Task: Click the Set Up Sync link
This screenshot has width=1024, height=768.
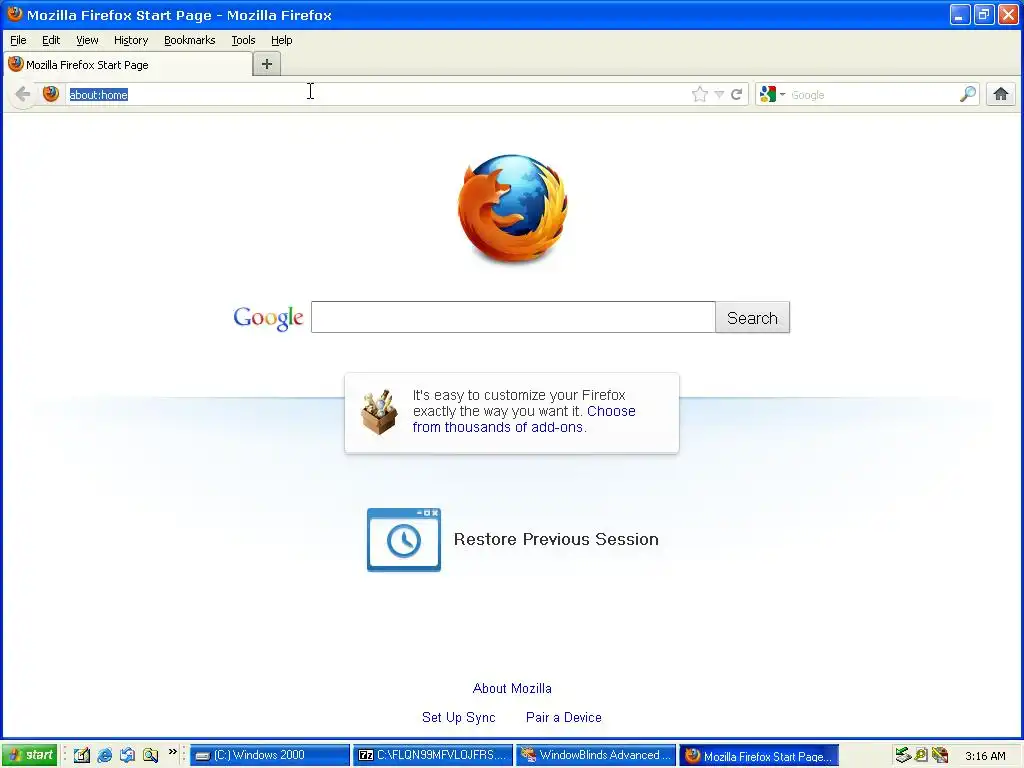Action: [x=458, y=717]
